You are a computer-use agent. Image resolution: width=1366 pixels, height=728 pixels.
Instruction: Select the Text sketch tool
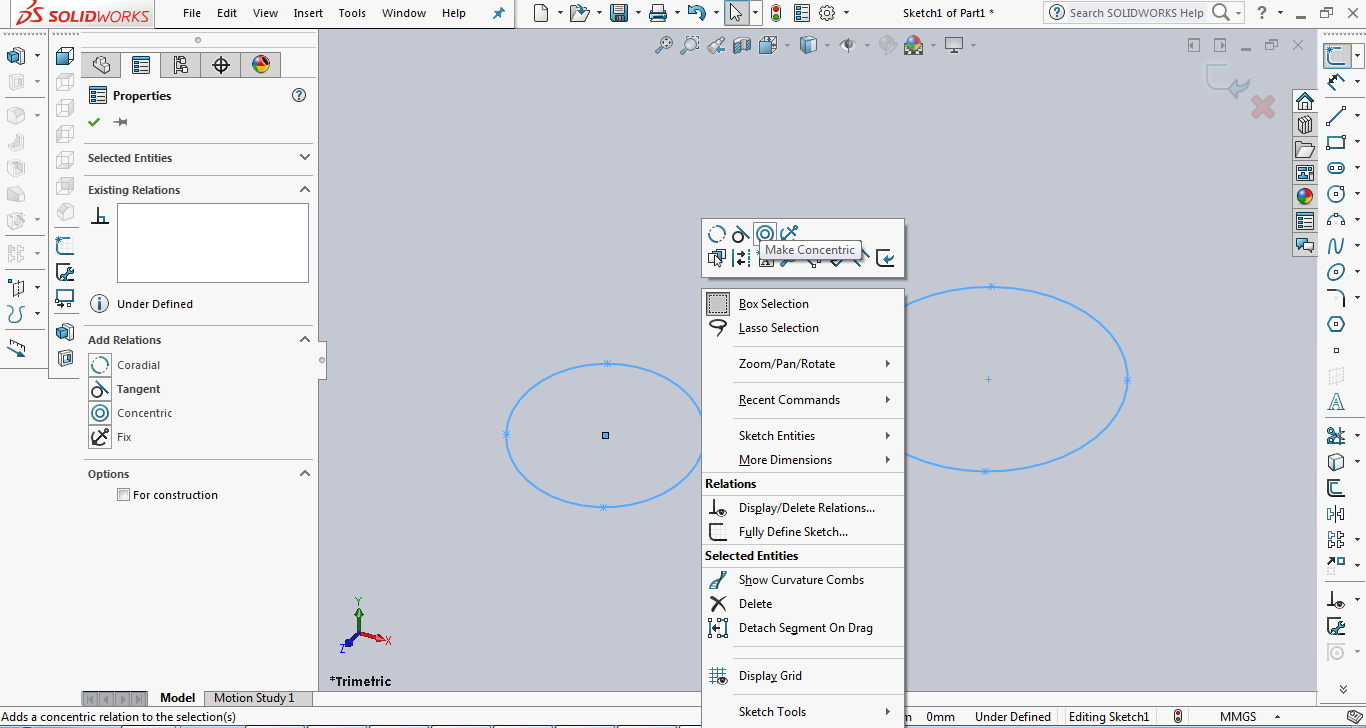point(1336,403)
